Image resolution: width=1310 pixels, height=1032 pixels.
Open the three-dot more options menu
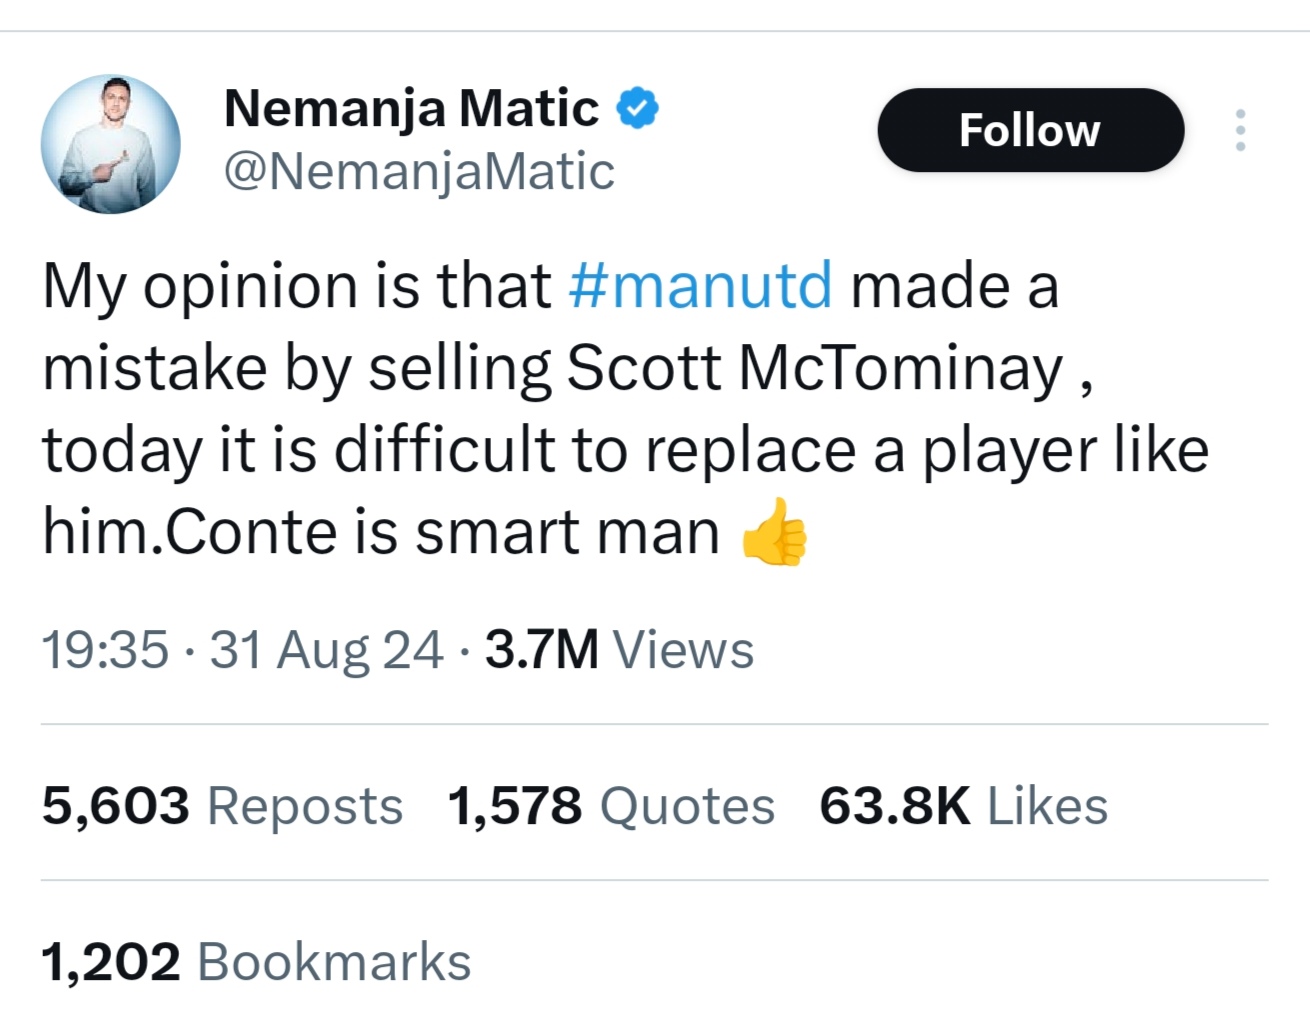pyautogui.click(x=1240, y=130)
